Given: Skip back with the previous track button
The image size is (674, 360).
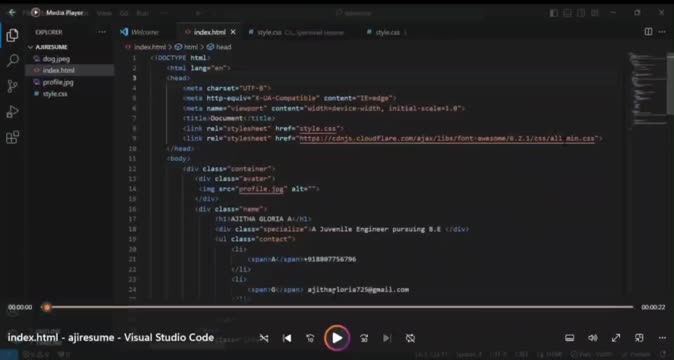Looking at the screenshot, I should (287, 338).
